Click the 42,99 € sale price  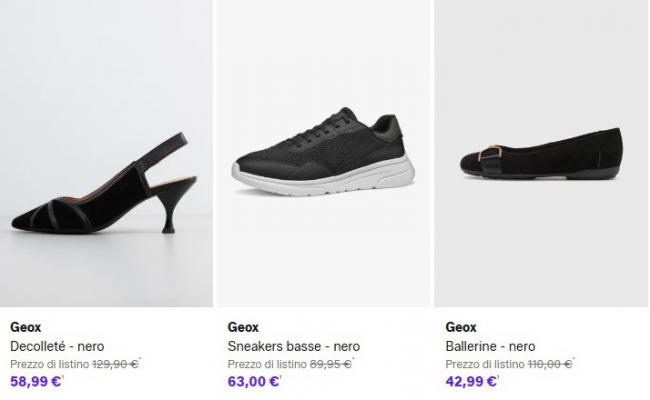click(x=471, y=381)
